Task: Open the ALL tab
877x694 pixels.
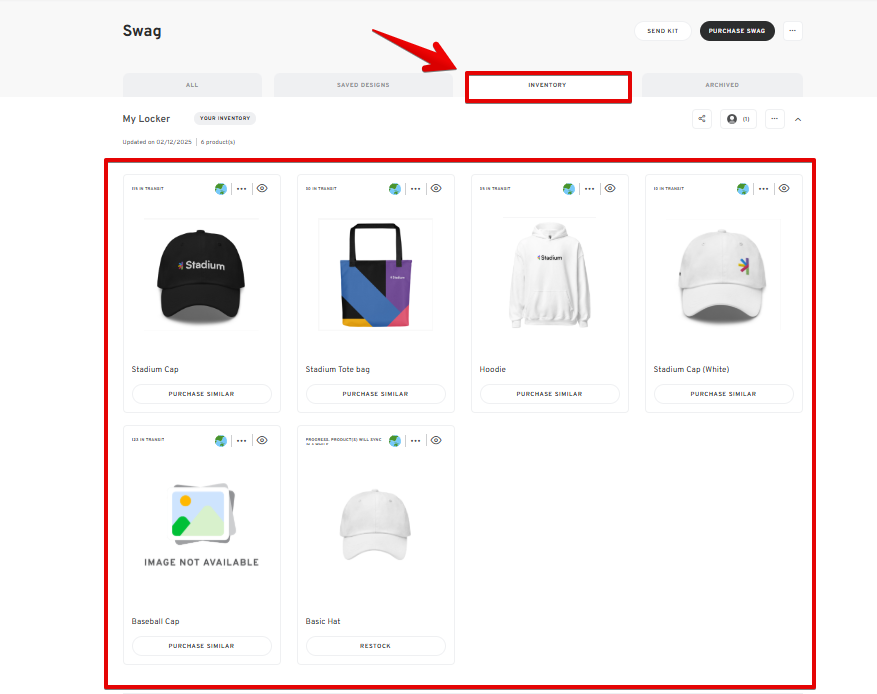Action: click(192, 85)
